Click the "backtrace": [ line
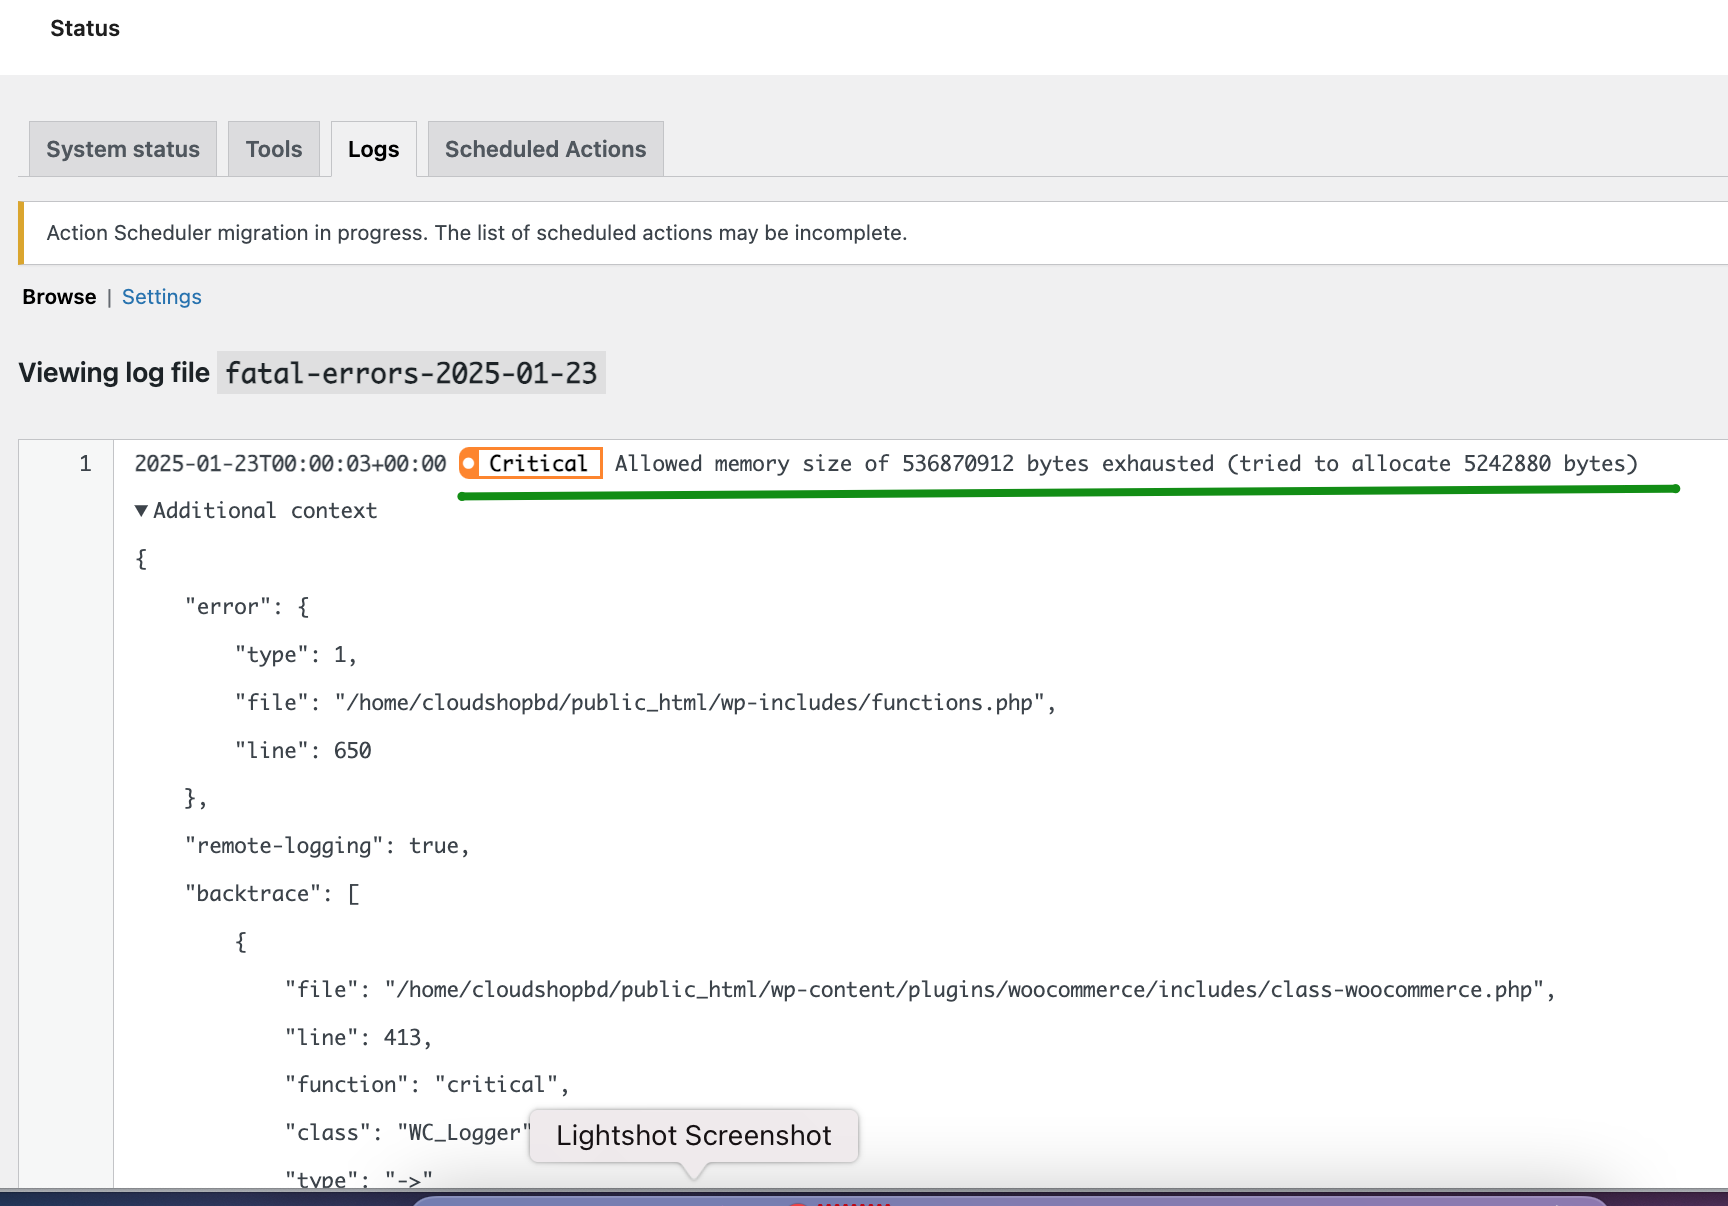 coord(272,893)
